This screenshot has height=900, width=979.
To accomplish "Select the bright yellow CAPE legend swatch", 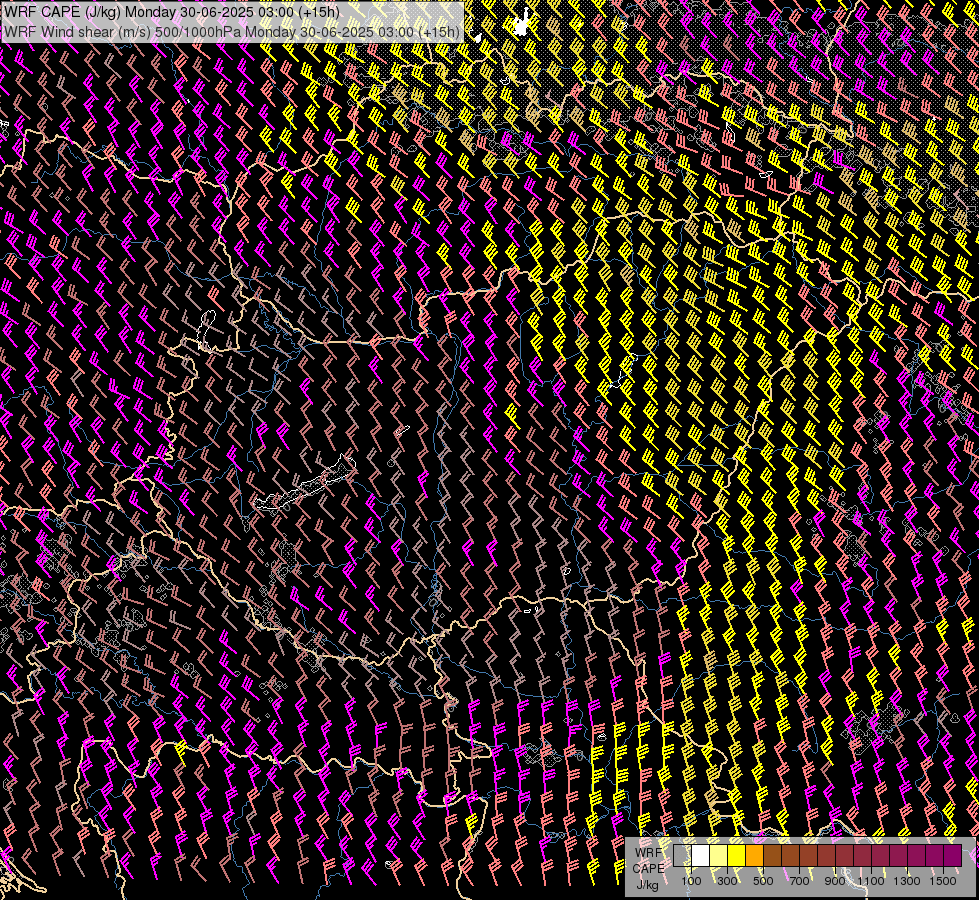I will click(x=737, y=855).
